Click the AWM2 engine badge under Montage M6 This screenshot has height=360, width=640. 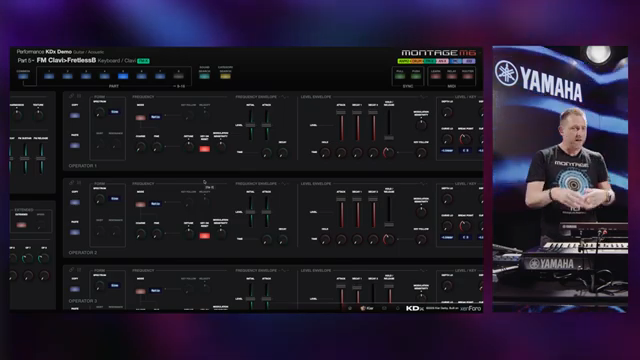coord(404,61)
